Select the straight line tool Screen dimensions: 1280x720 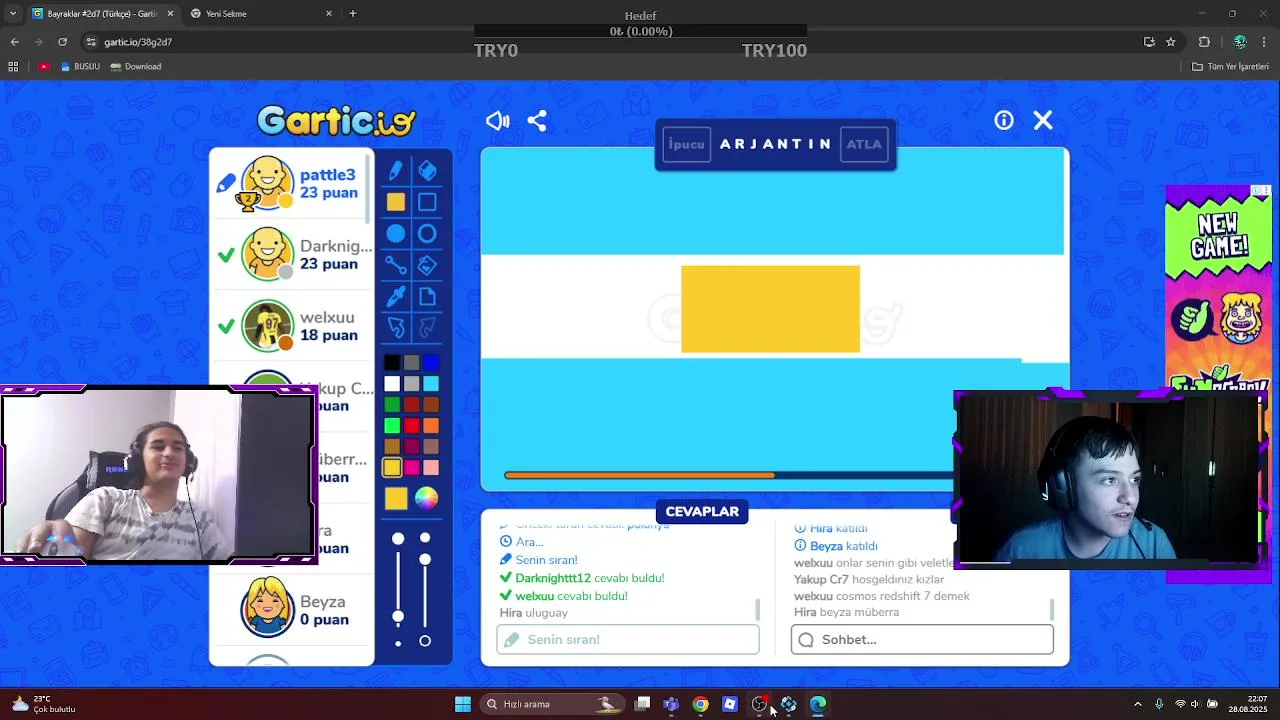pyautogui.click(x=396, y=265)
